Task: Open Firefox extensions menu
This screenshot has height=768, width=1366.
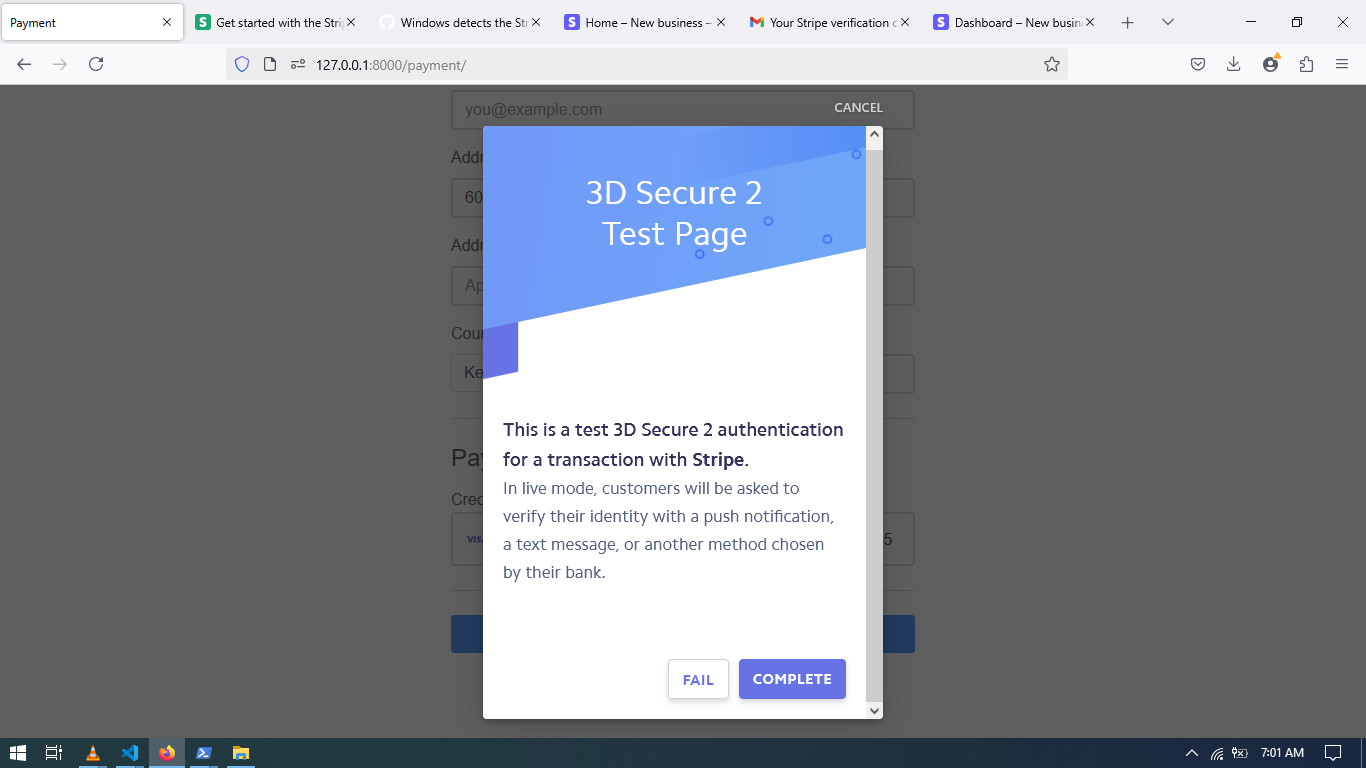Action: point(1306,64)
